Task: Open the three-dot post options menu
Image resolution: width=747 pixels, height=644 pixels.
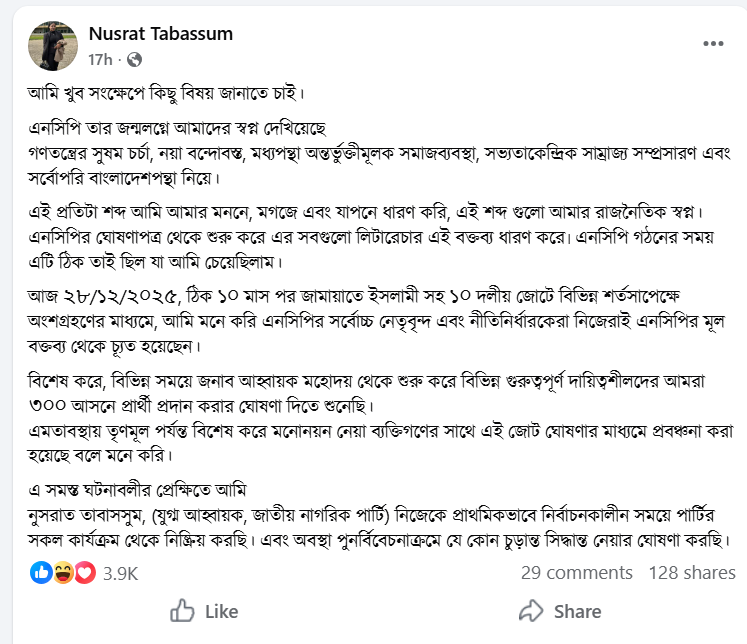Action: tap(712, 44)
